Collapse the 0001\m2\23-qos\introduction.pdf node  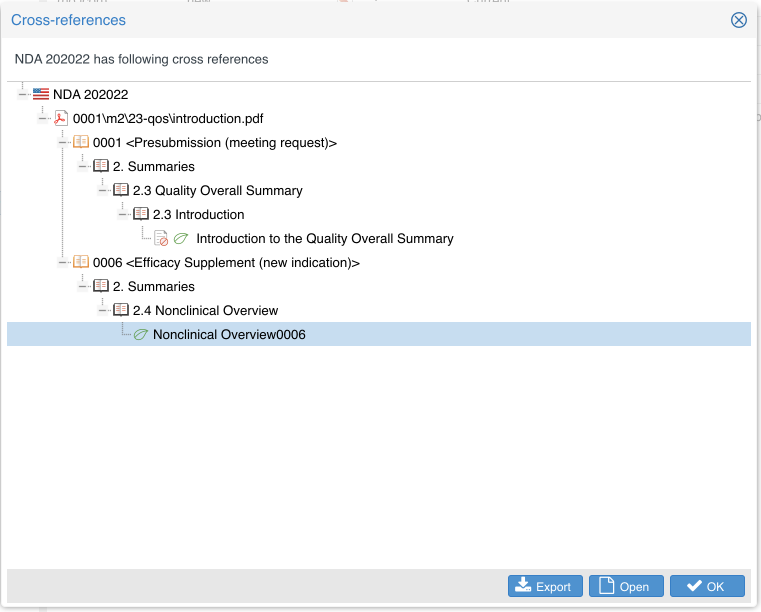point(43,118)
